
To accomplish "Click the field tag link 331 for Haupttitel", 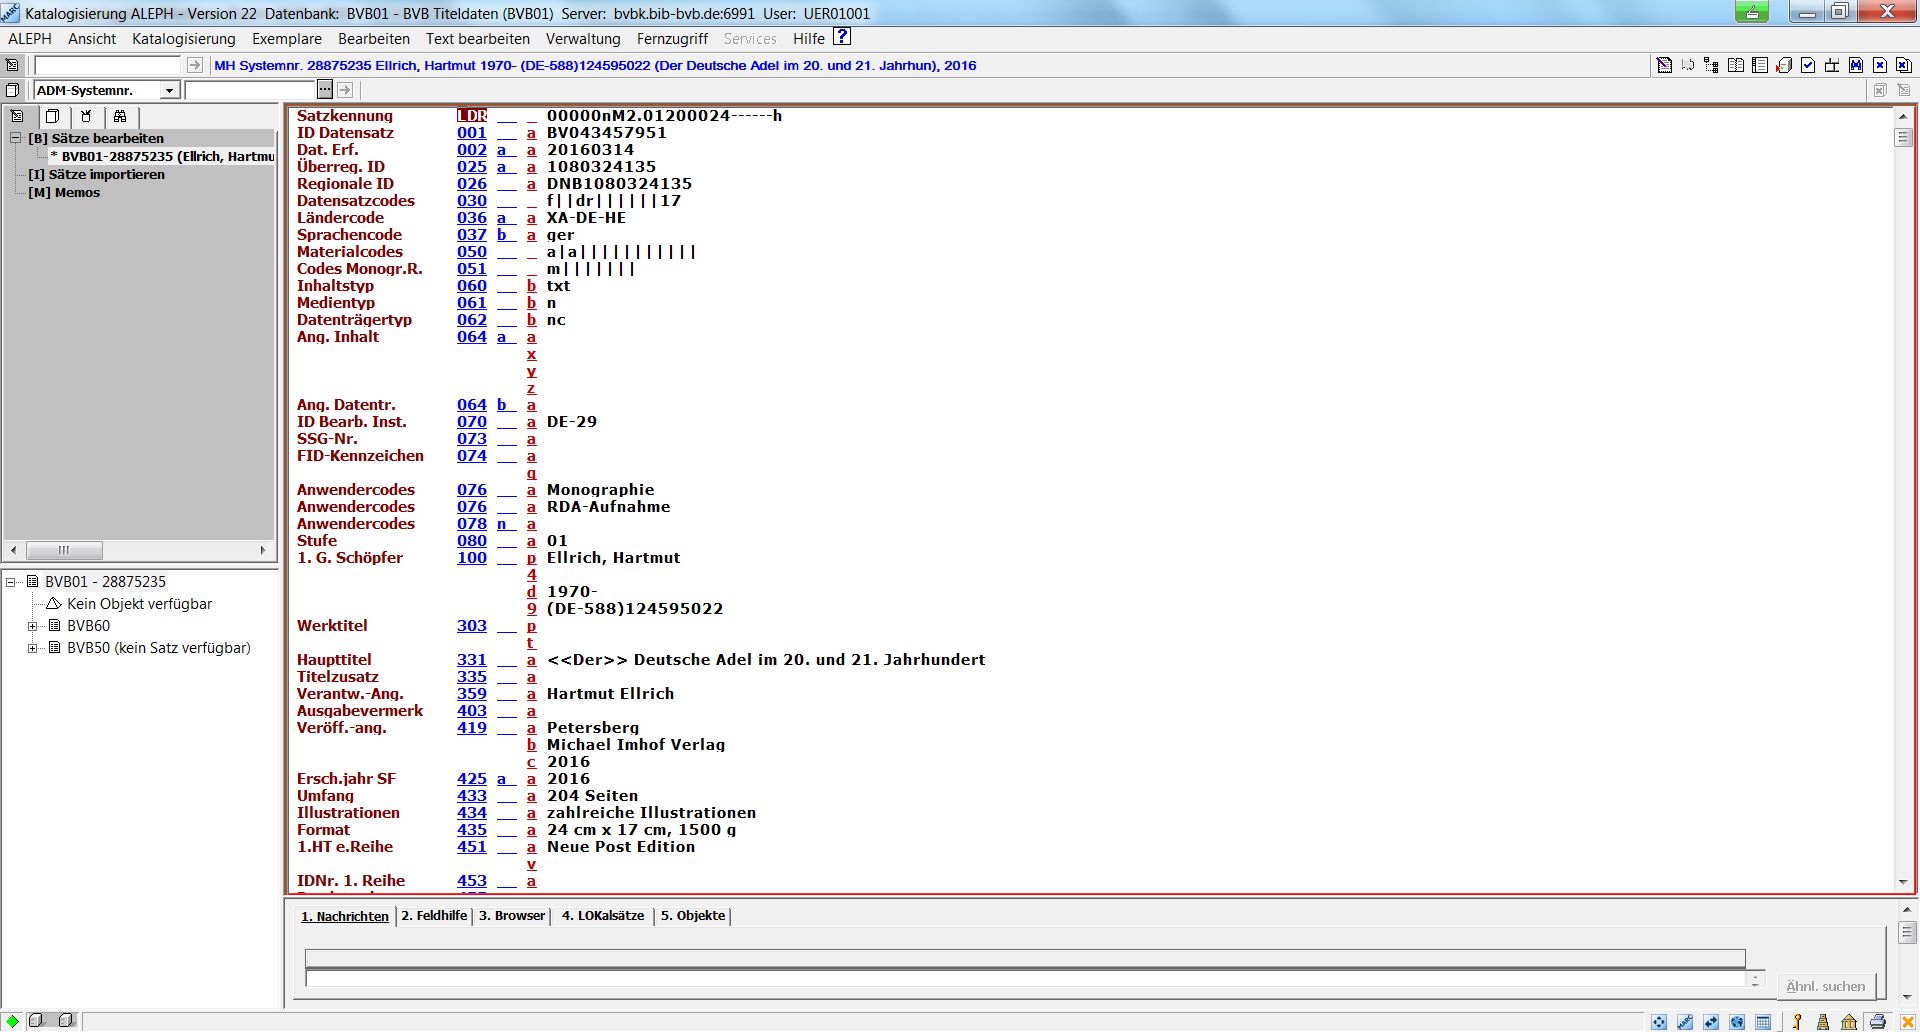I will (x=471, y=660).
